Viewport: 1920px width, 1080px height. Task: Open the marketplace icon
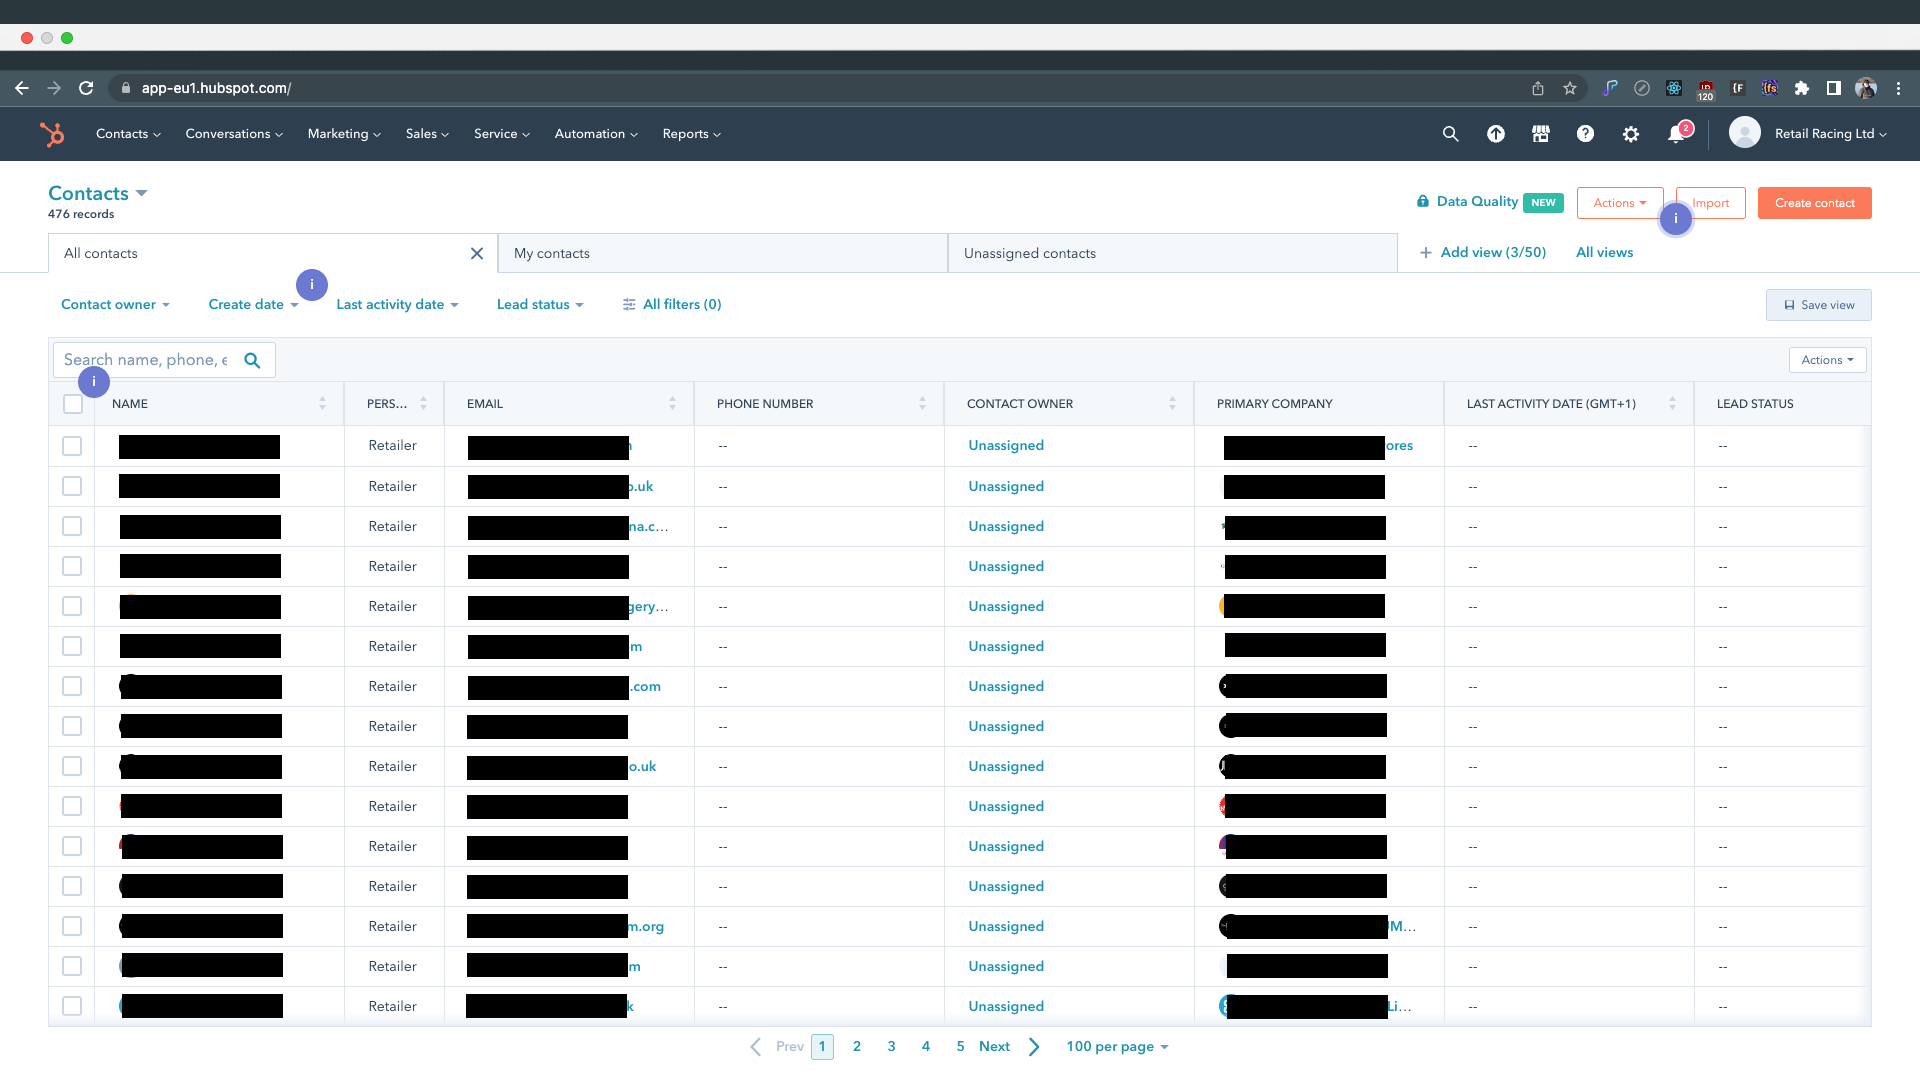click(1541, 134)
